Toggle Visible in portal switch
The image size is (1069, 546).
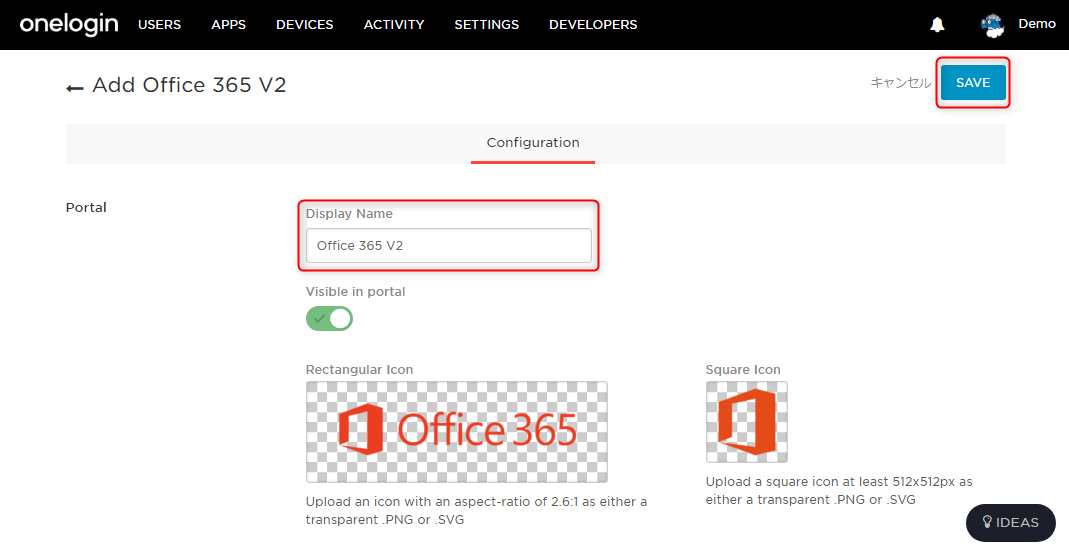point(329,318)
